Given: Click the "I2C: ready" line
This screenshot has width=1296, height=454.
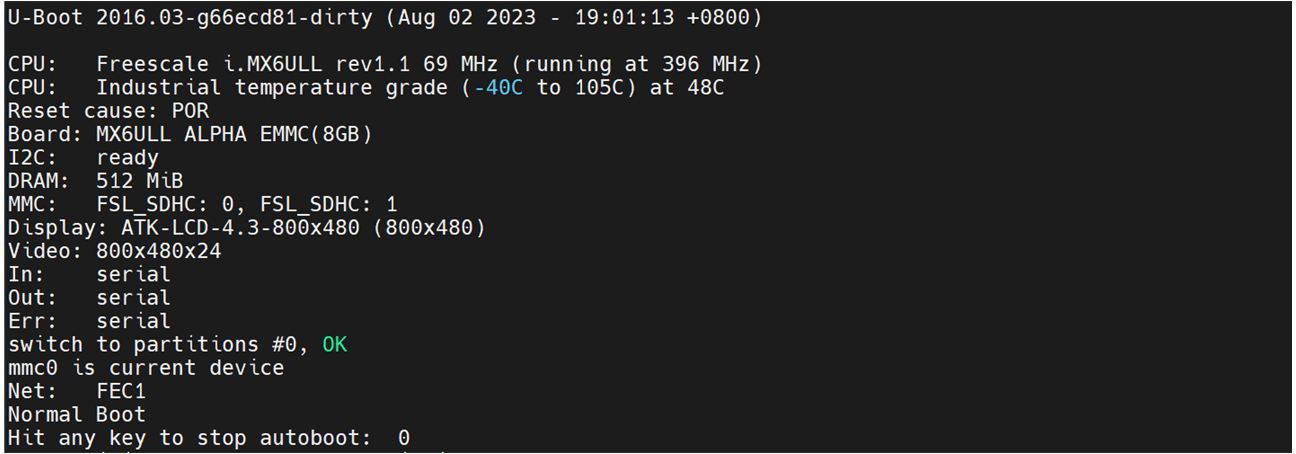Looking at the screenshot, I should (x=83, y=158).
